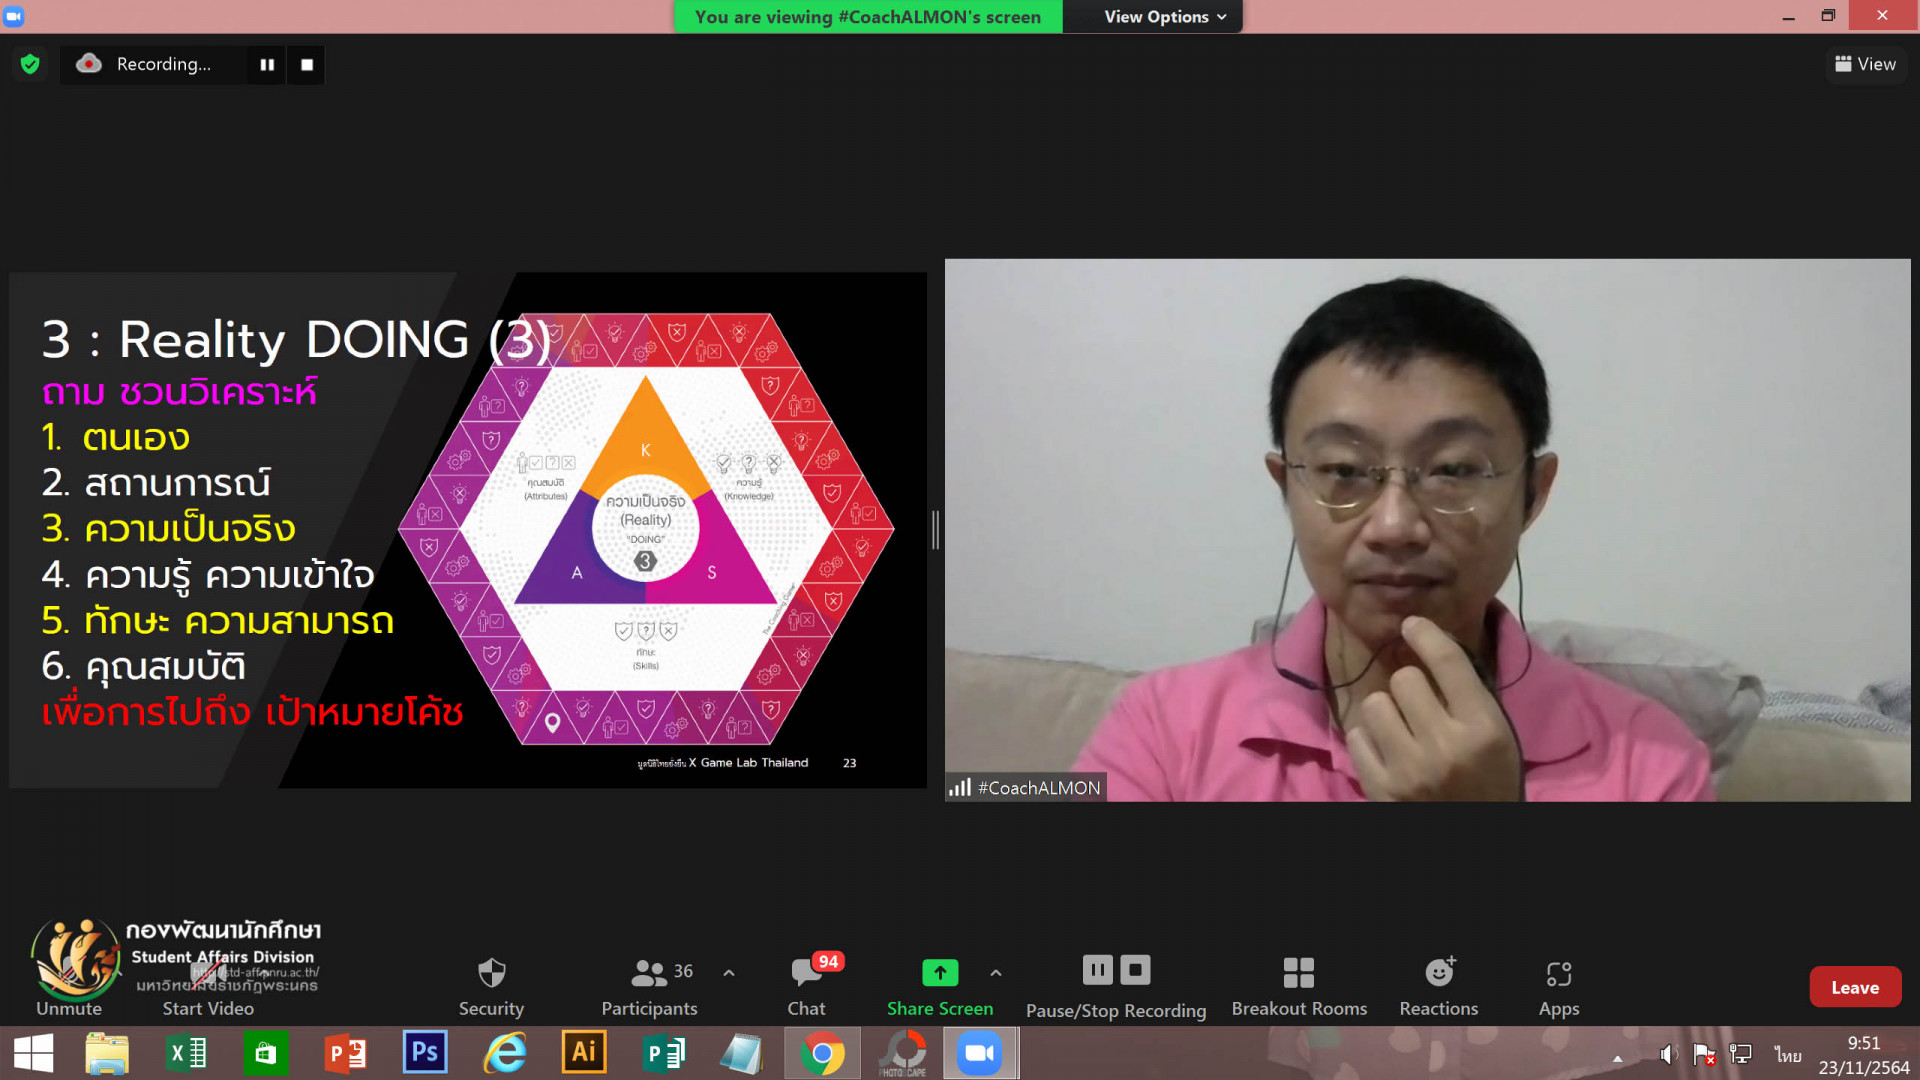This screenshot has width=1920, height=1080.
Task: Click the red Leave button
Action: click(1854, 987)
